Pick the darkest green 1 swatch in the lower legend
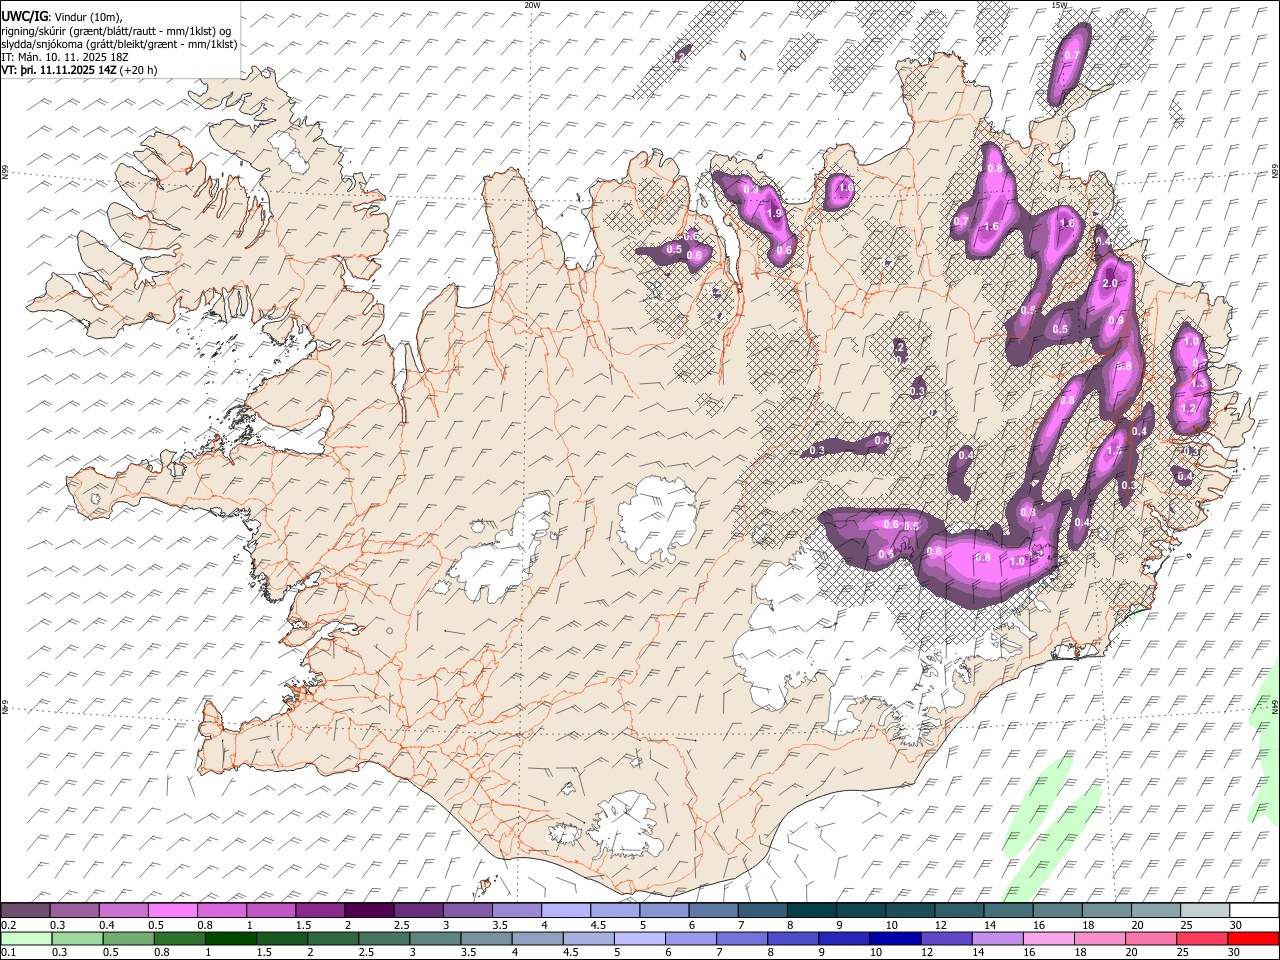1280x960 pixels. click(230, 939)
